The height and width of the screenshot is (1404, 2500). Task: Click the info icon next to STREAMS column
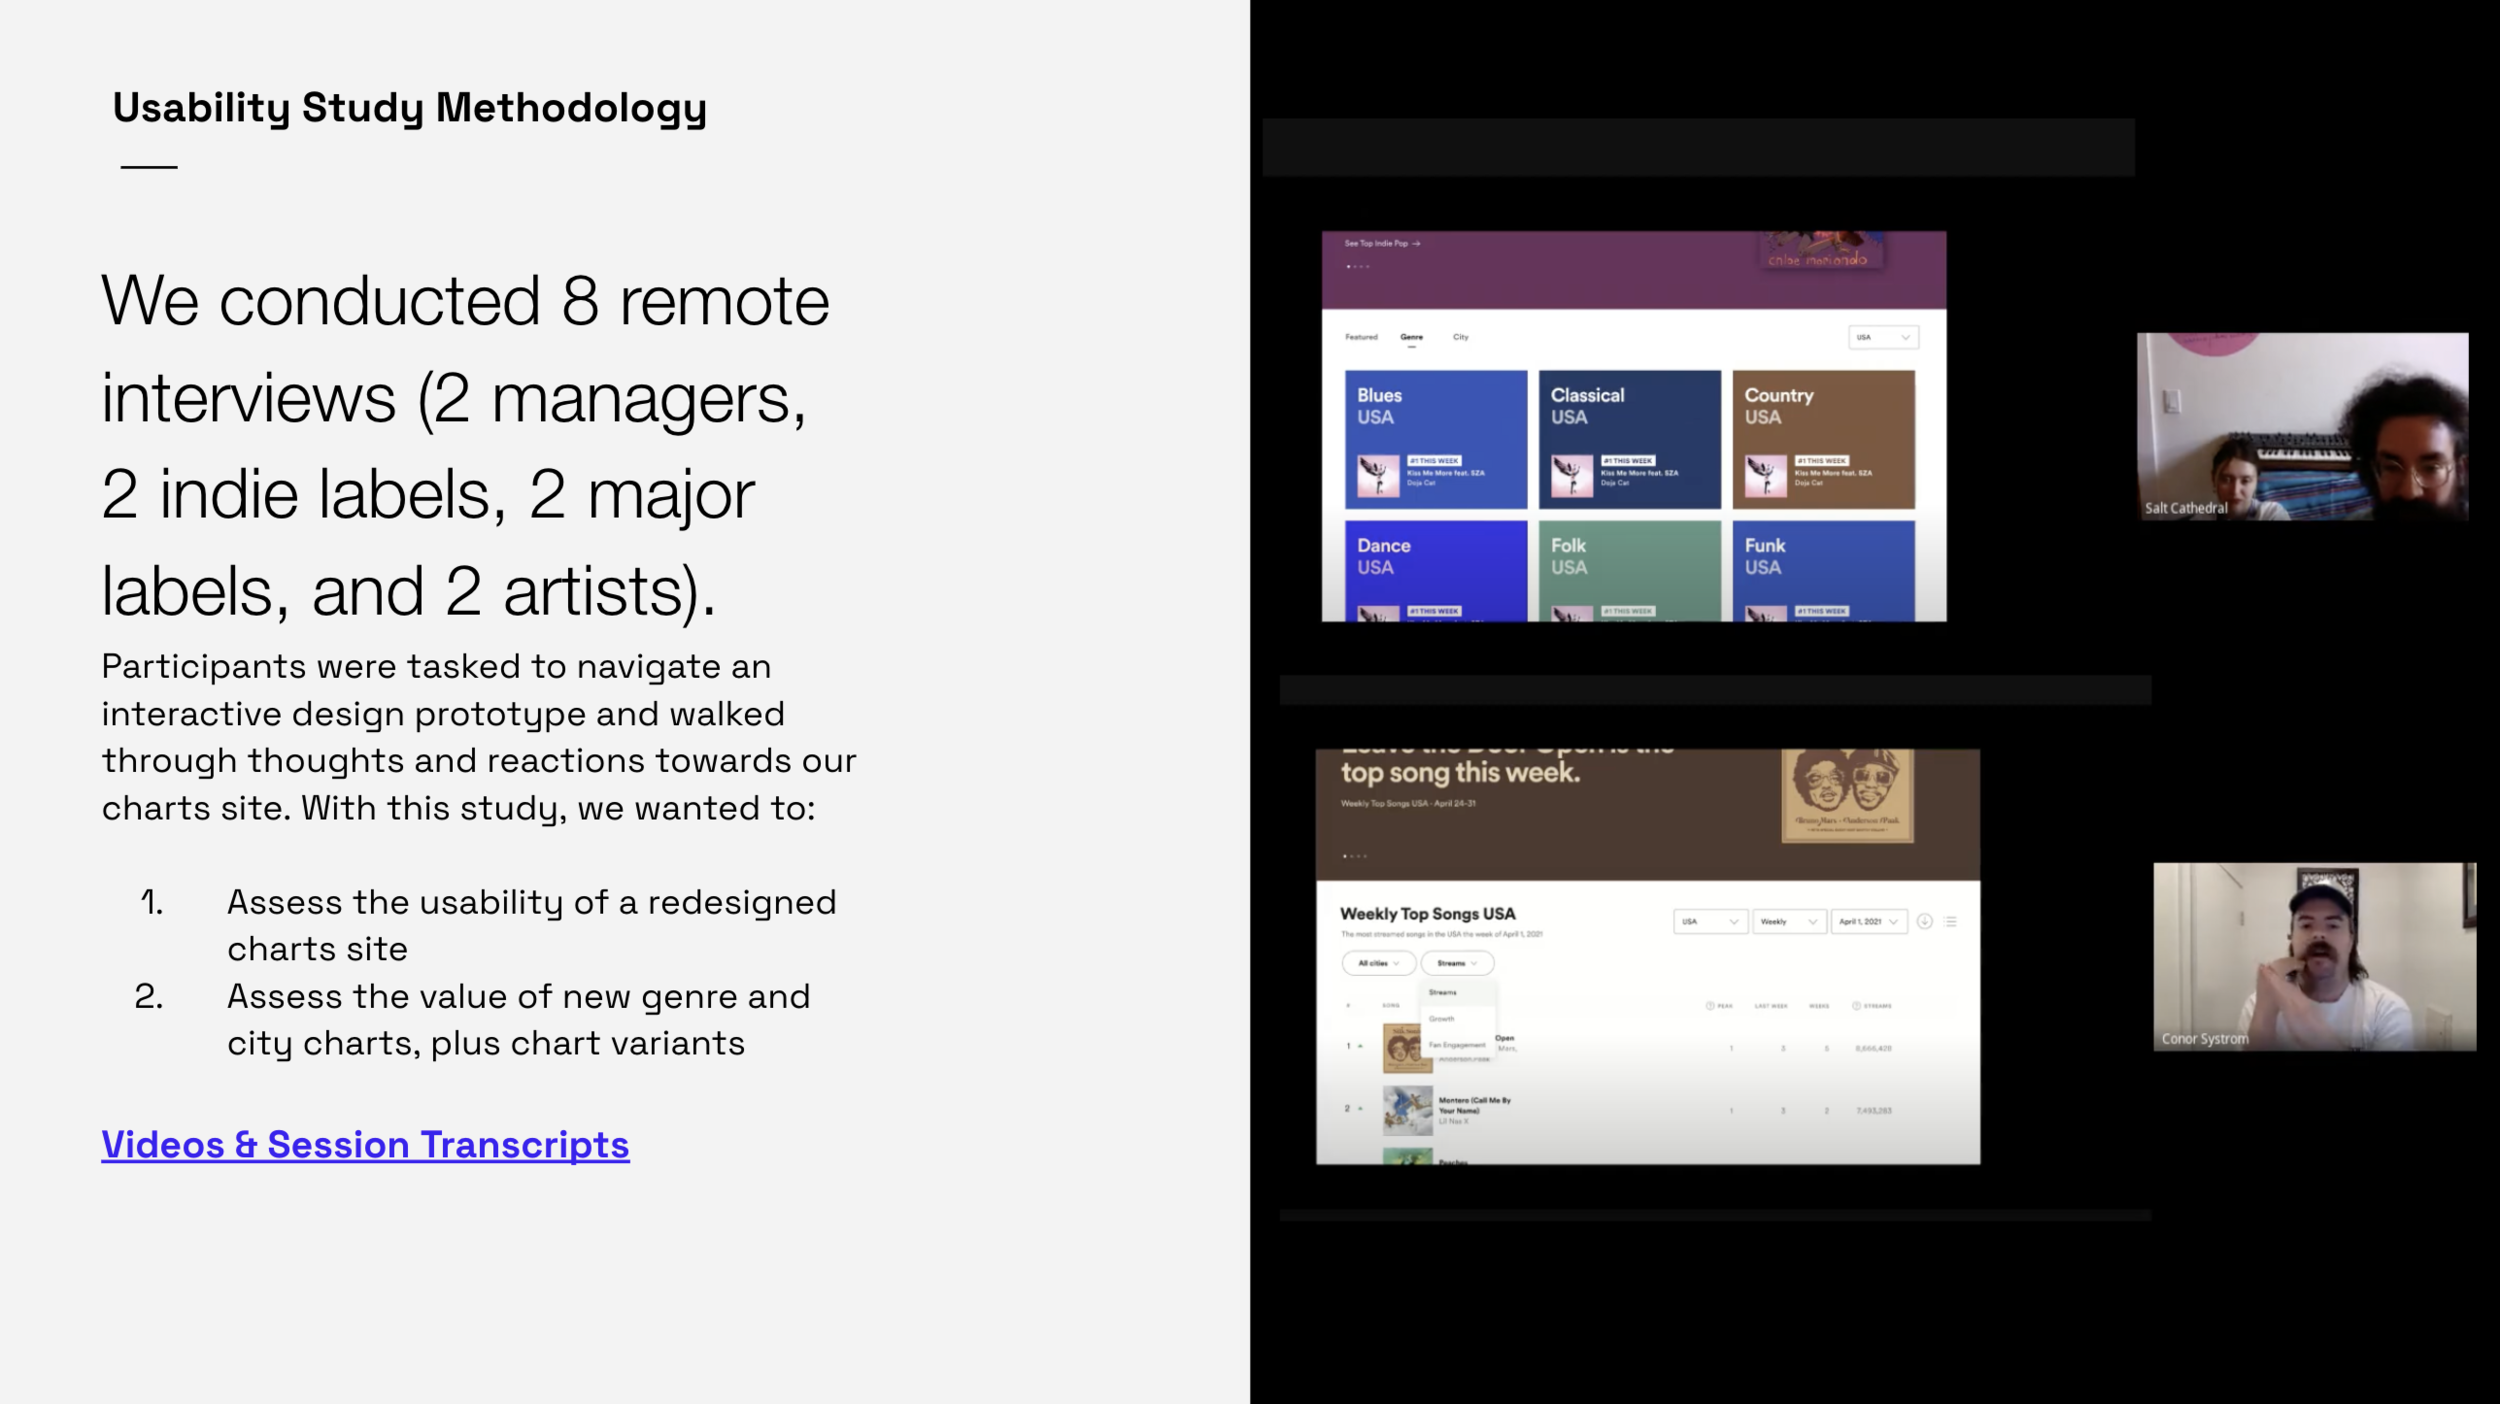[1856, 1006]
